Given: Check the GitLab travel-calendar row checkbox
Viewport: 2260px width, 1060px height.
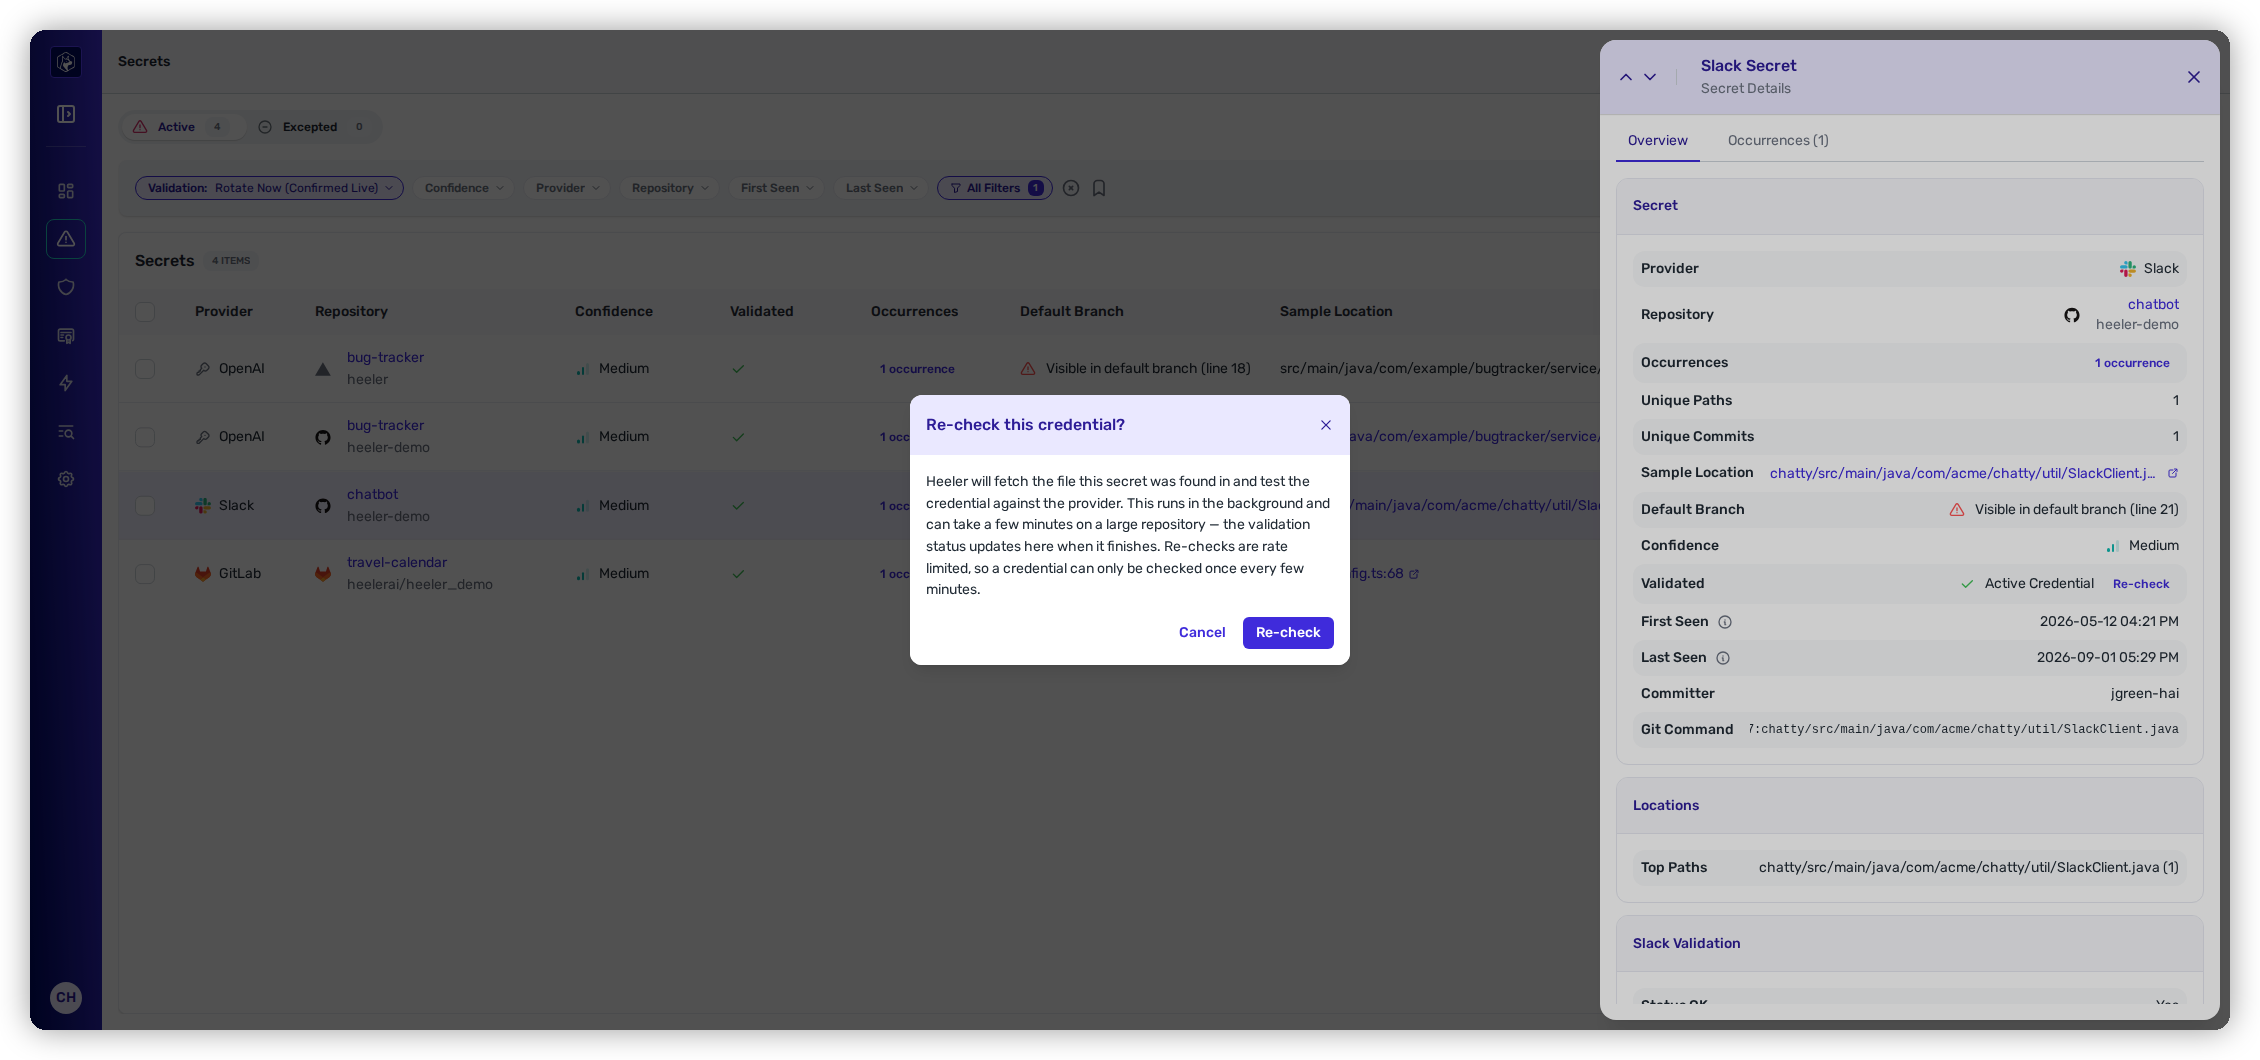Looking at the screenshot, I should pyautogui.click(x=145, y=574).
